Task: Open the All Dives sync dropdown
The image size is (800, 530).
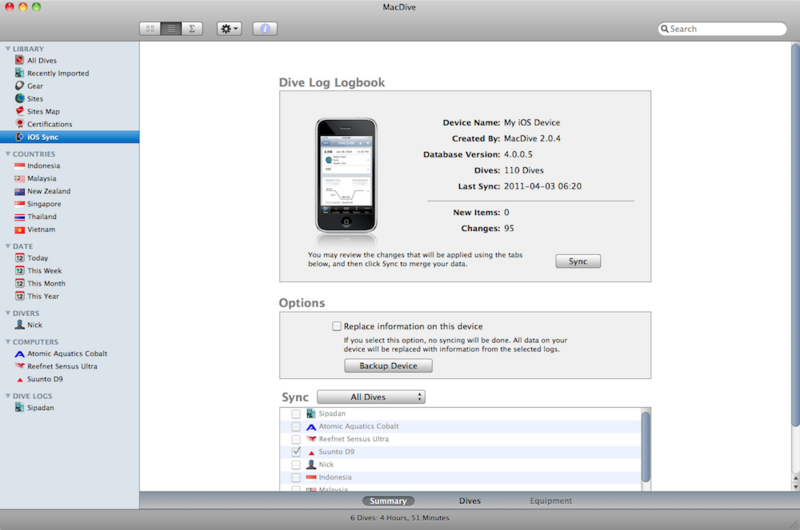Action: click(371, 397)
